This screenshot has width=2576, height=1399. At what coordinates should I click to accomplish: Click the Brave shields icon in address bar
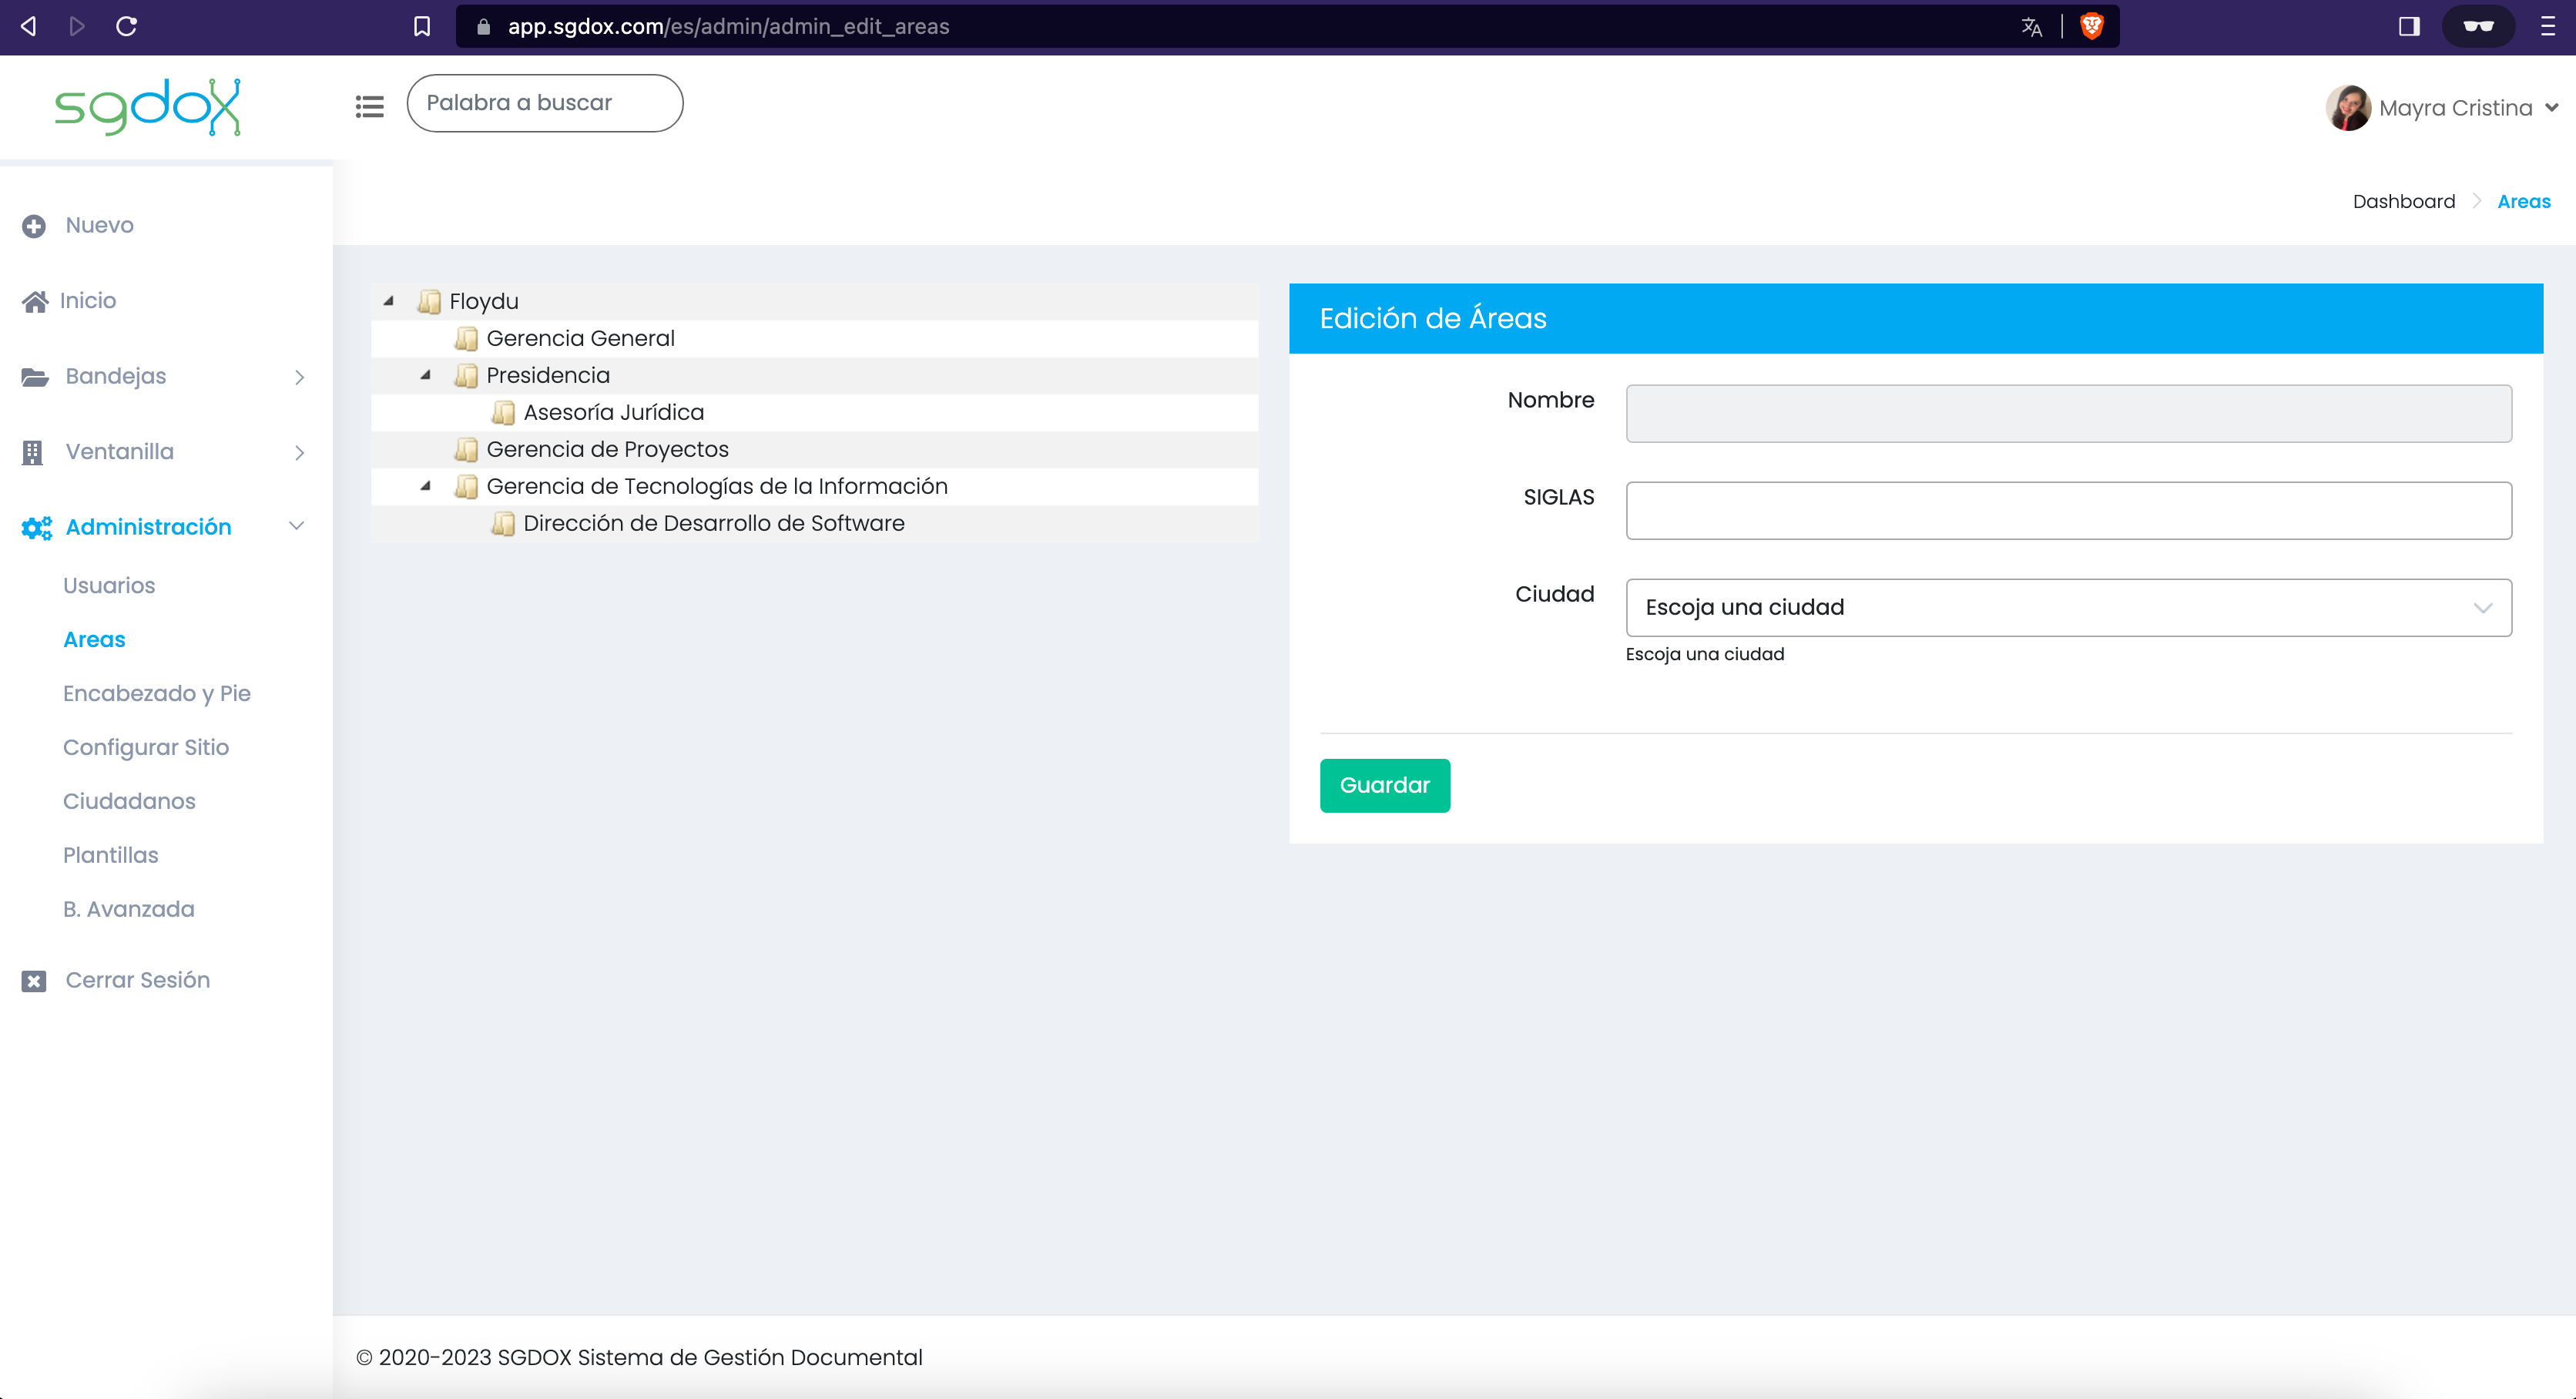pos(2091,26)
